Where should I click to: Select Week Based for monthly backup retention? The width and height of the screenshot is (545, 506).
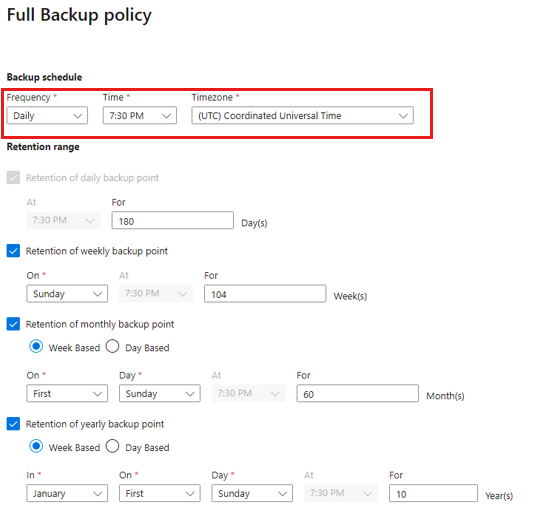[36, 346]
